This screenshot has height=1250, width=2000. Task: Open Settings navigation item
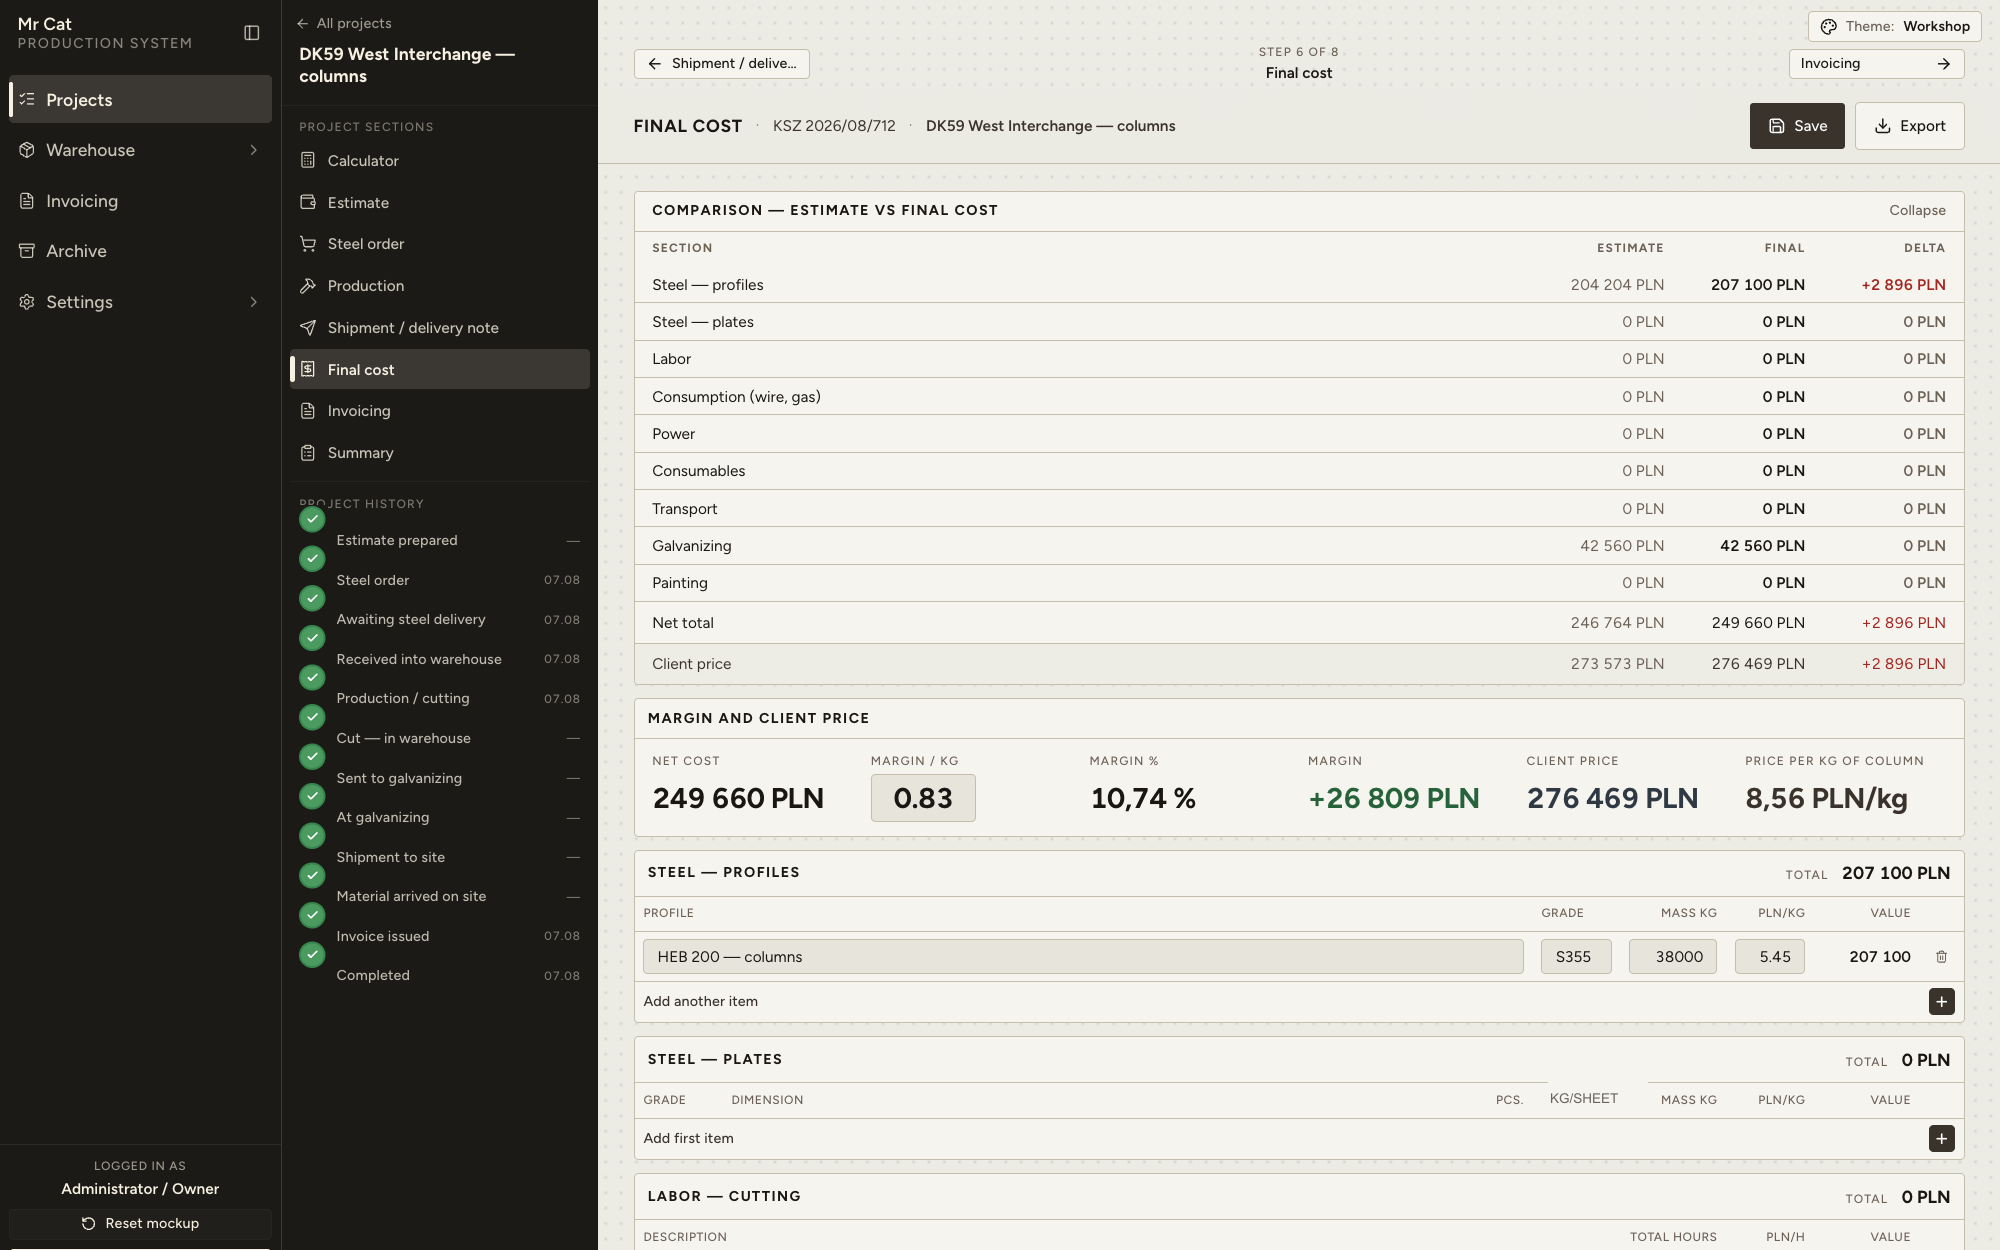coord(140,302)
